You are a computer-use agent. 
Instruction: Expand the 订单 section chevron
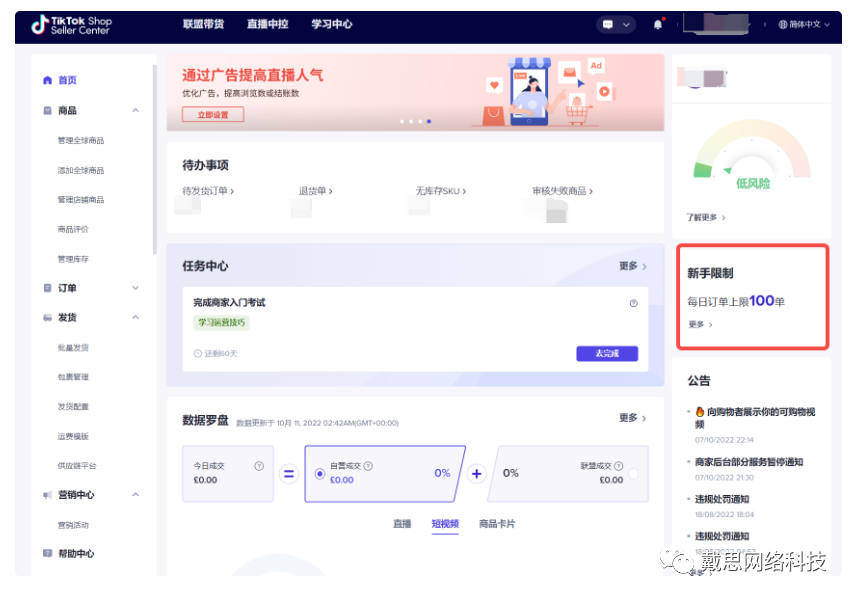[x=136, y=288]
